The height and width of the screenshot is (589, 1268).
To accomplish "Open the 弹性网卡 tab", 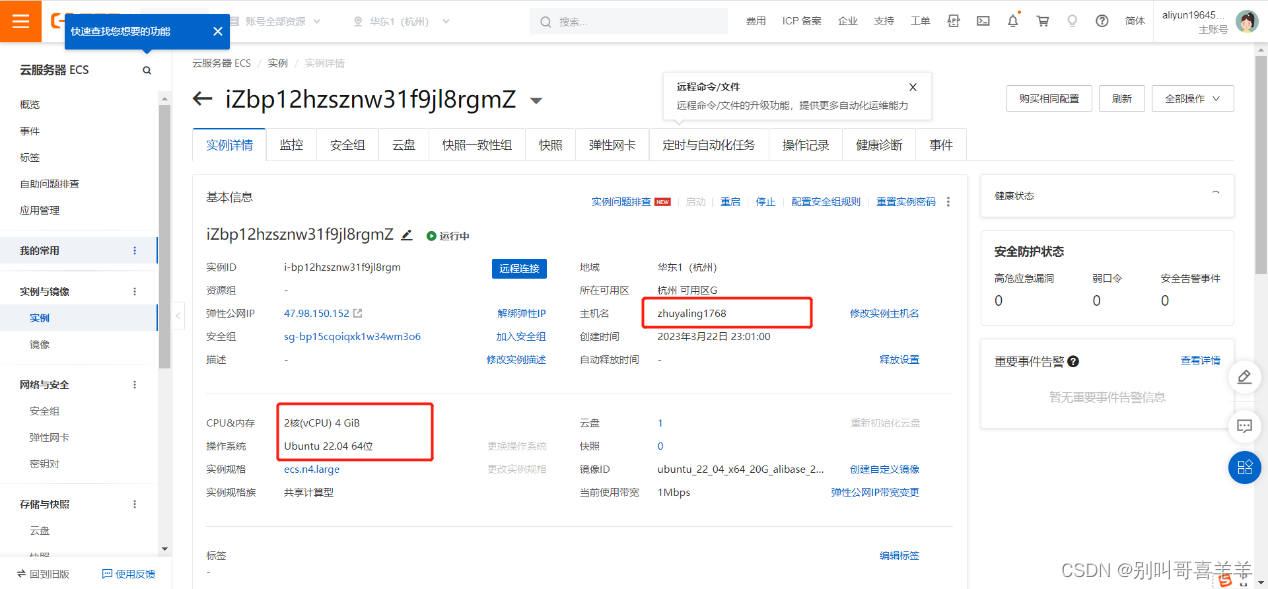I will [x=612, y=145].
